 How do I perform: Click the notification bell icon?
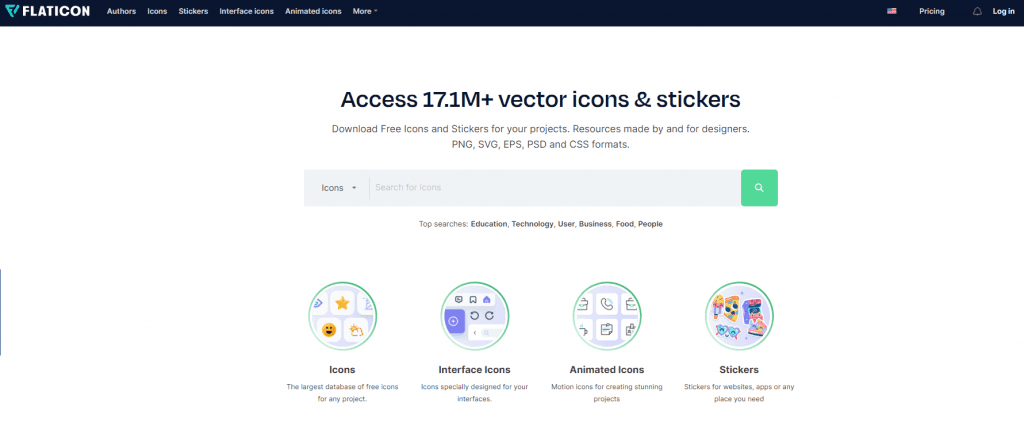pyautogui.click(x=977, y=11)
